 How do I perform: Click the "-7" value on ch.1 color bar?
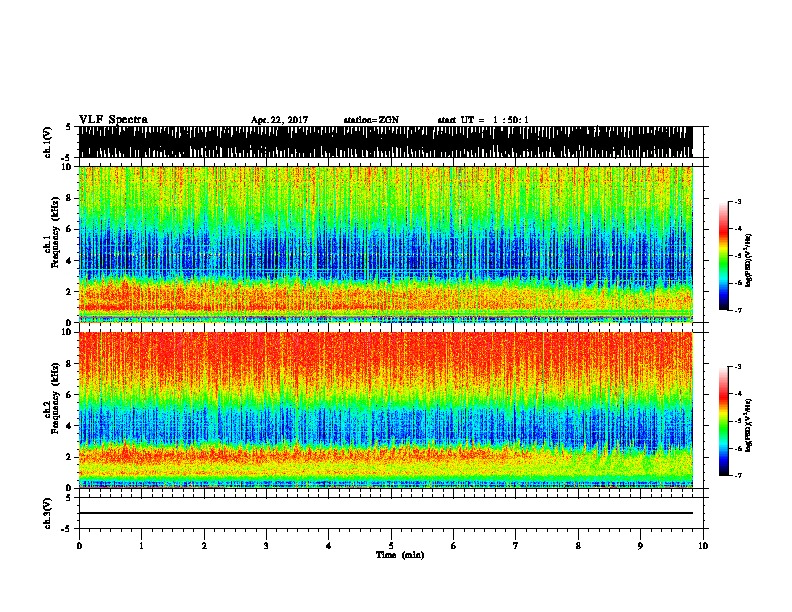pos(738,310)
